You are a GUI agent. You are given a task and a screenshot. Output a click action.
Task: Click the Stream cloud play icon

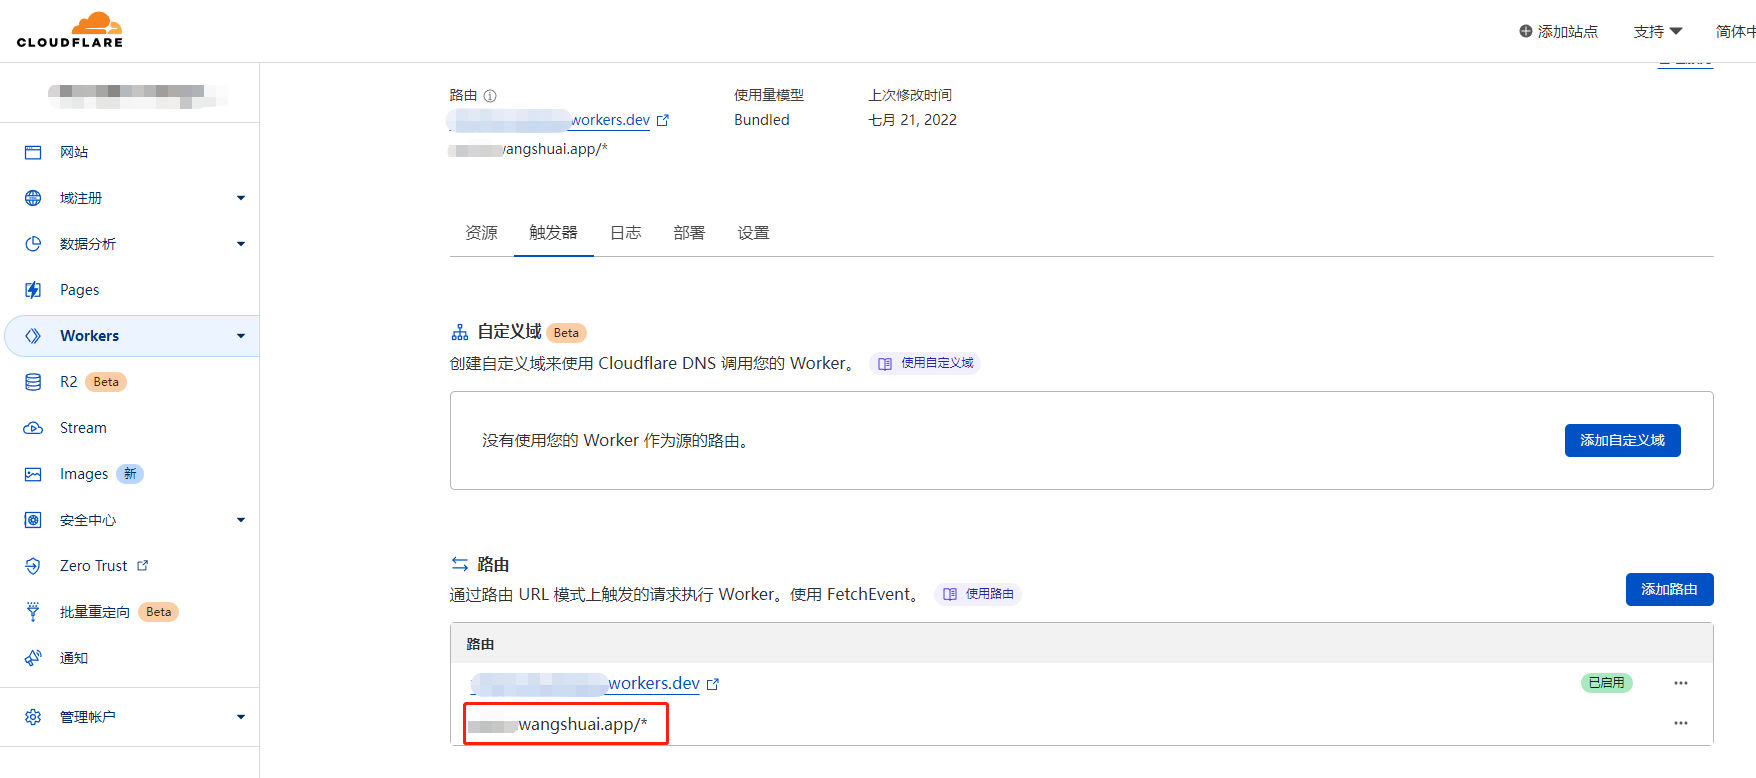(33, 428)
